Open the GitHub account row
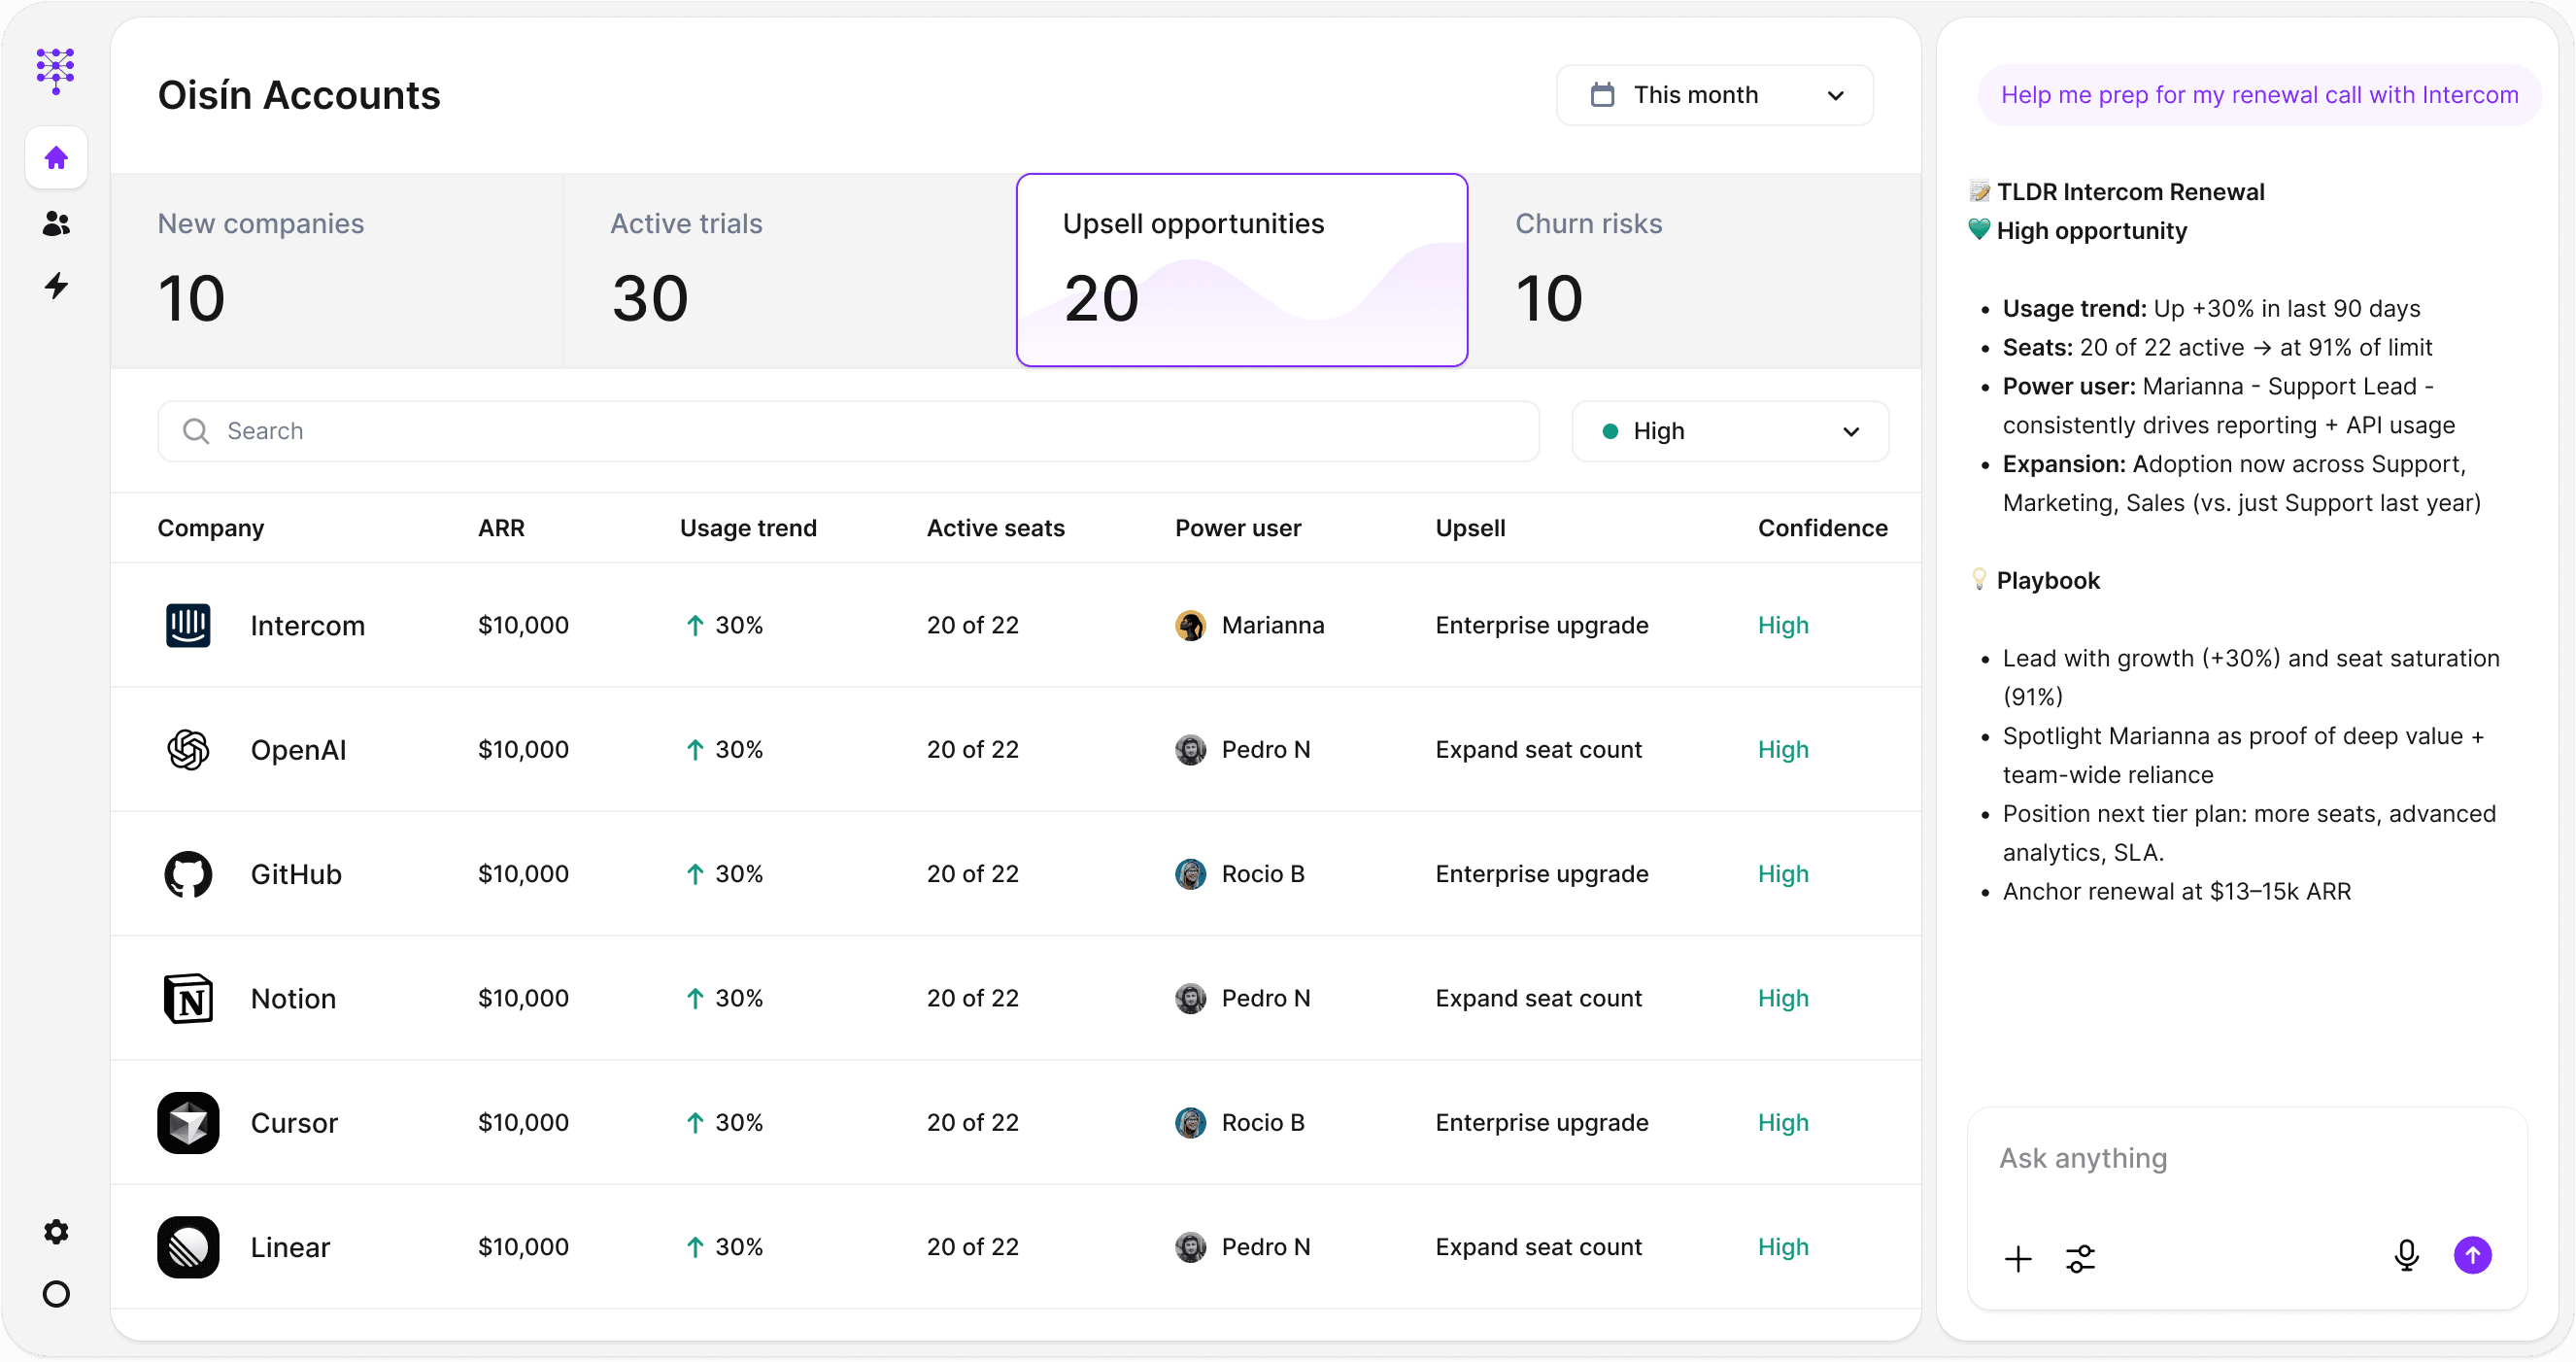The height and width of the screenshot is (1362, 2576). [295, 874]
